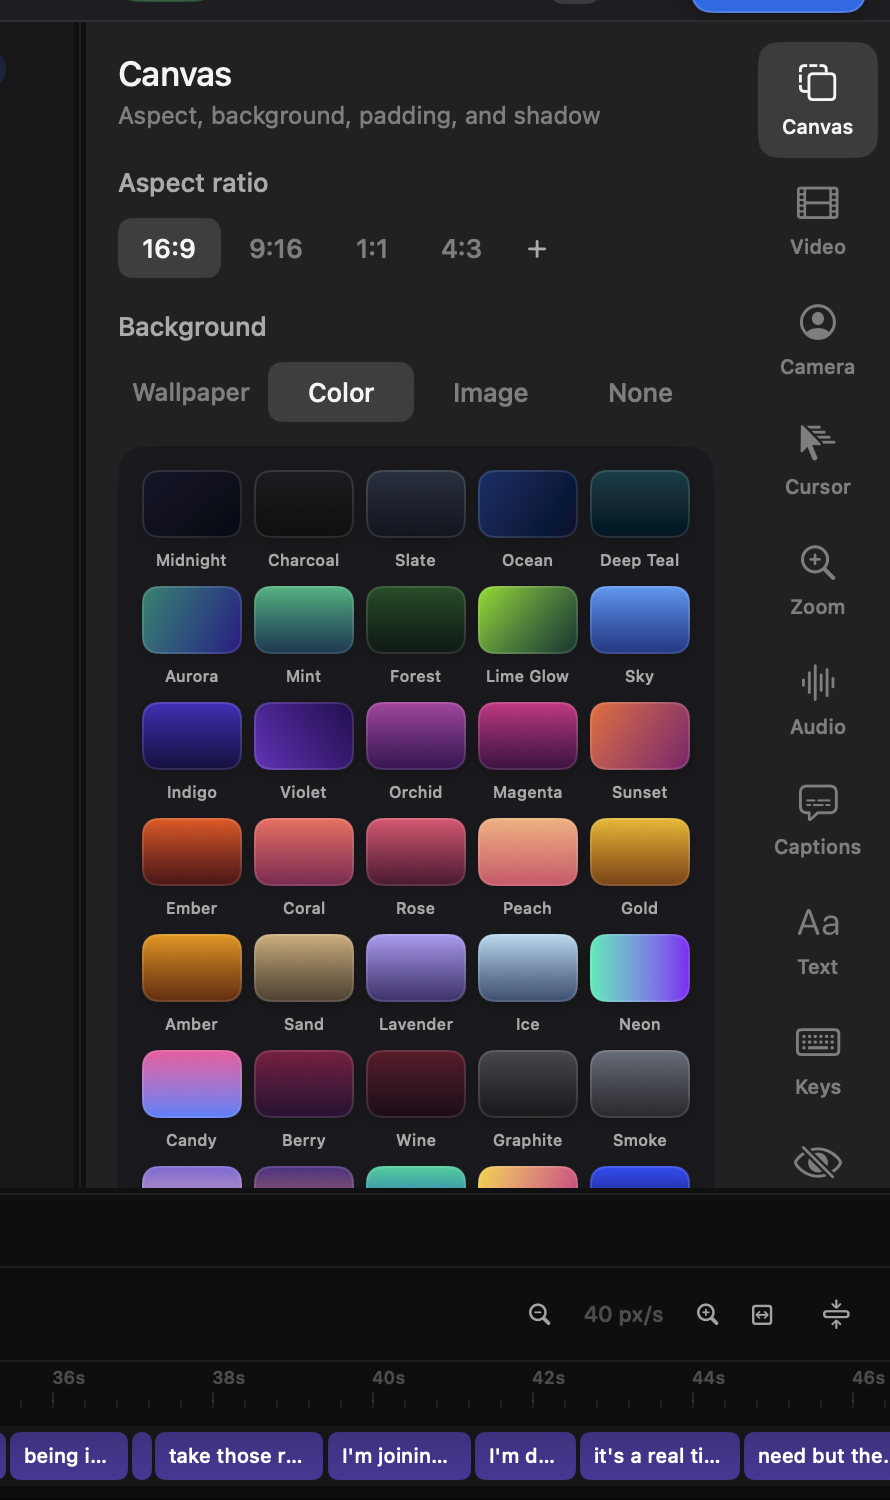Open the Keys settings panel
This screenshot has width=890, height=1500.
817,1060
